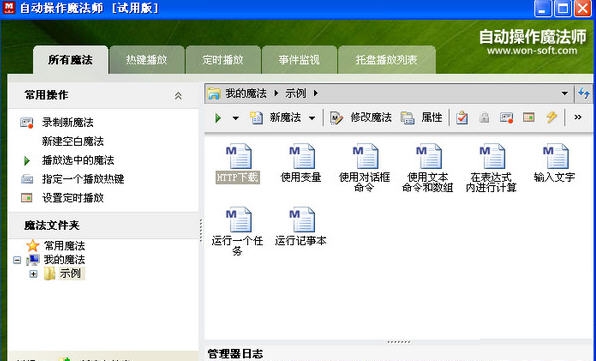
Task: Open the 定时播放 tab
Action: (223, 60)
